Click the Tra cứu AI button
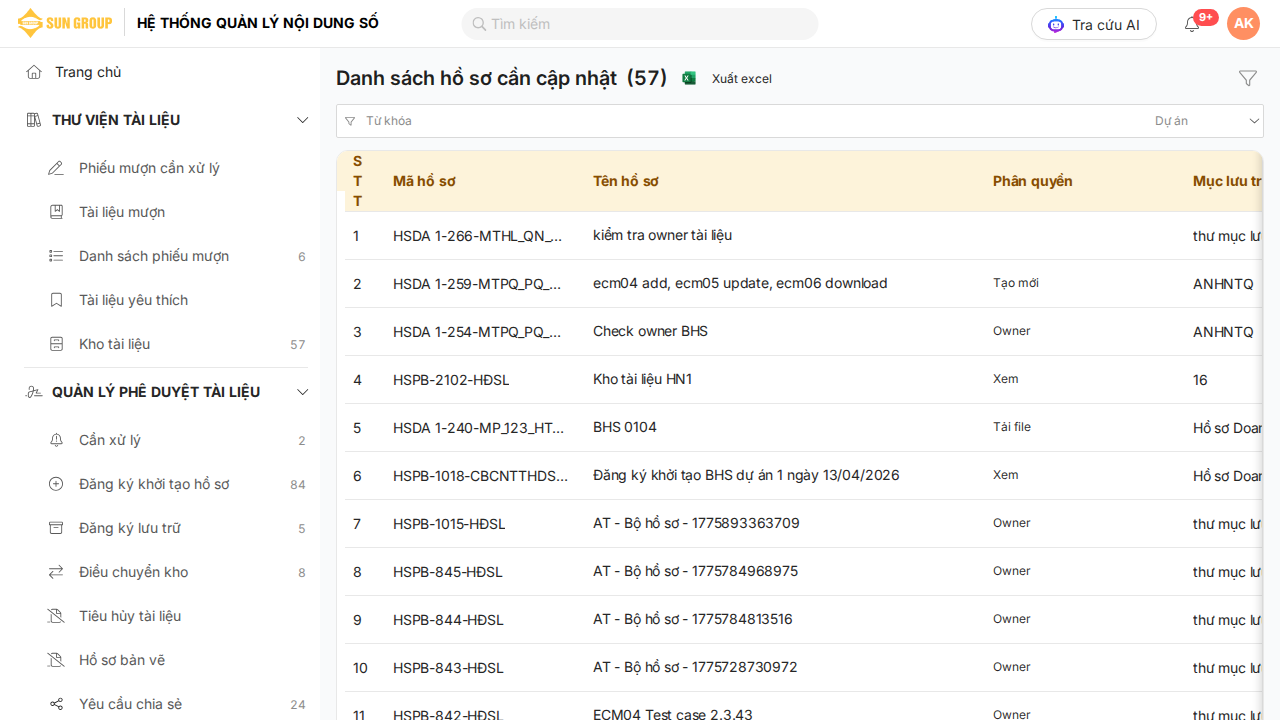1280x720 pixels. 1093,24
